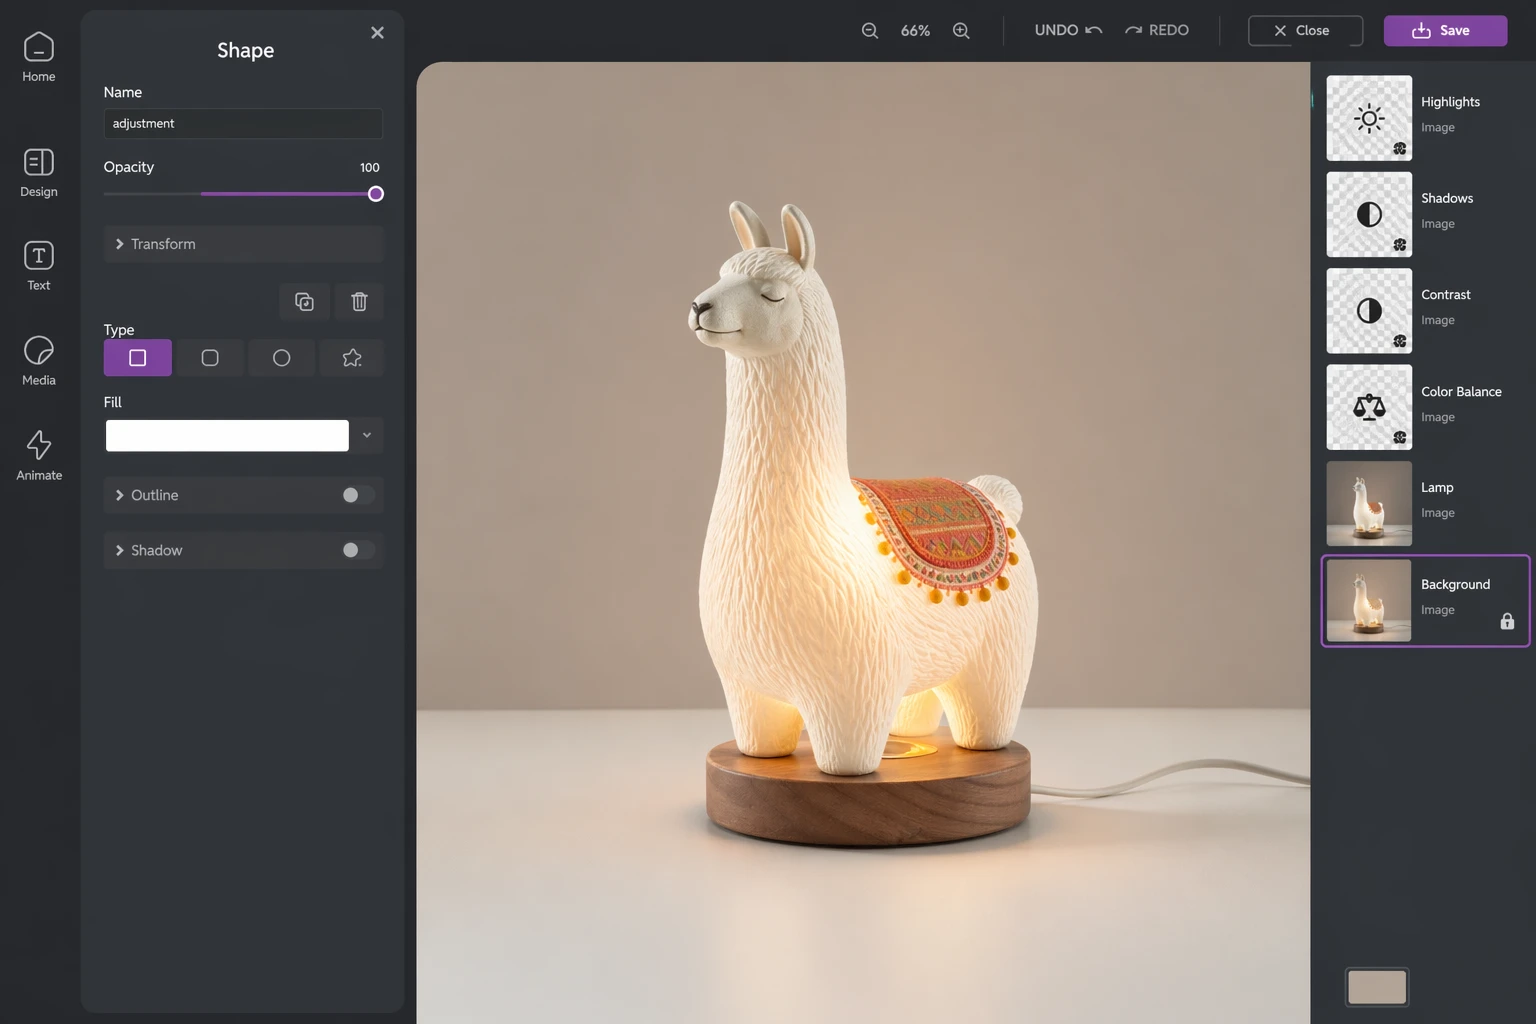
Task: Select the rounded rectangle shape type
Action: [x=210, y=358]
